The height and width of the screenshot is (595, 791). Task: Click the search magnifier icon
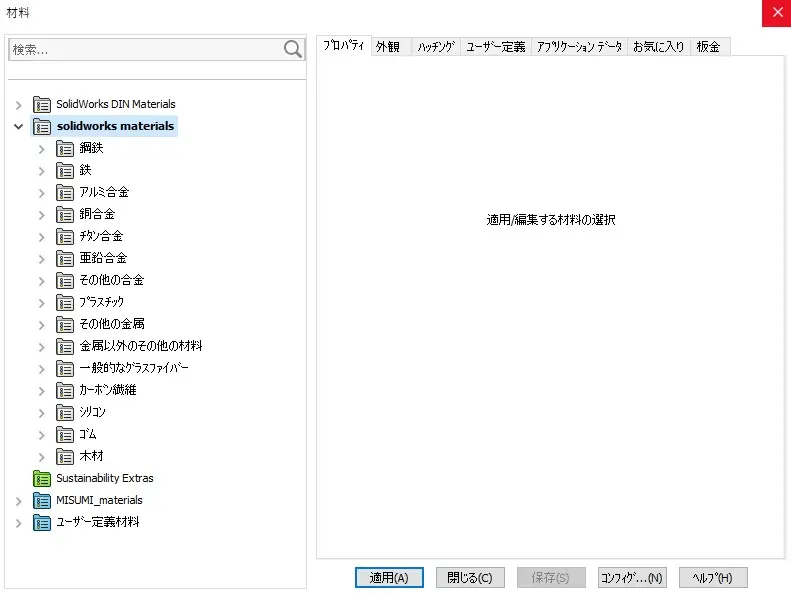(292, 49)
